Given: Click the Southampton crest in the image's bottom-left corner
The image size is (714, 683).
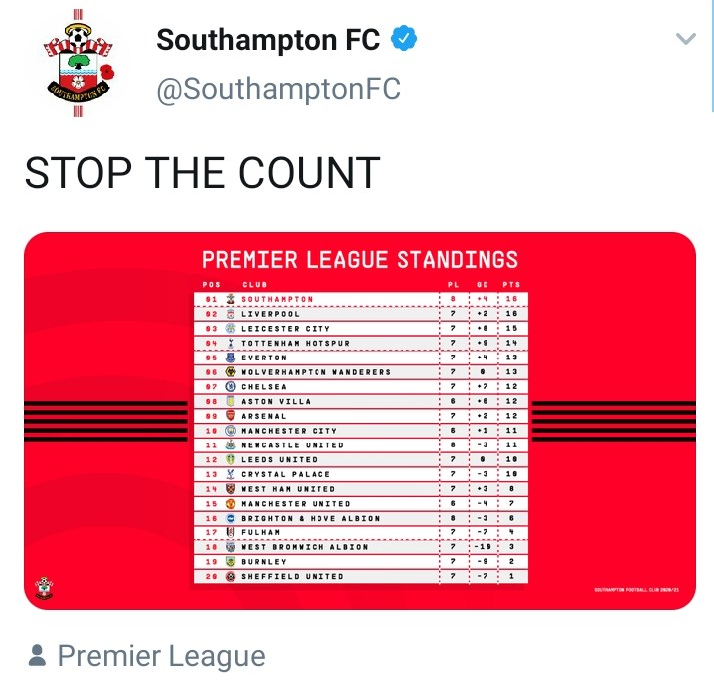Looking at the screenshot, I should click(x=44, y=587).
